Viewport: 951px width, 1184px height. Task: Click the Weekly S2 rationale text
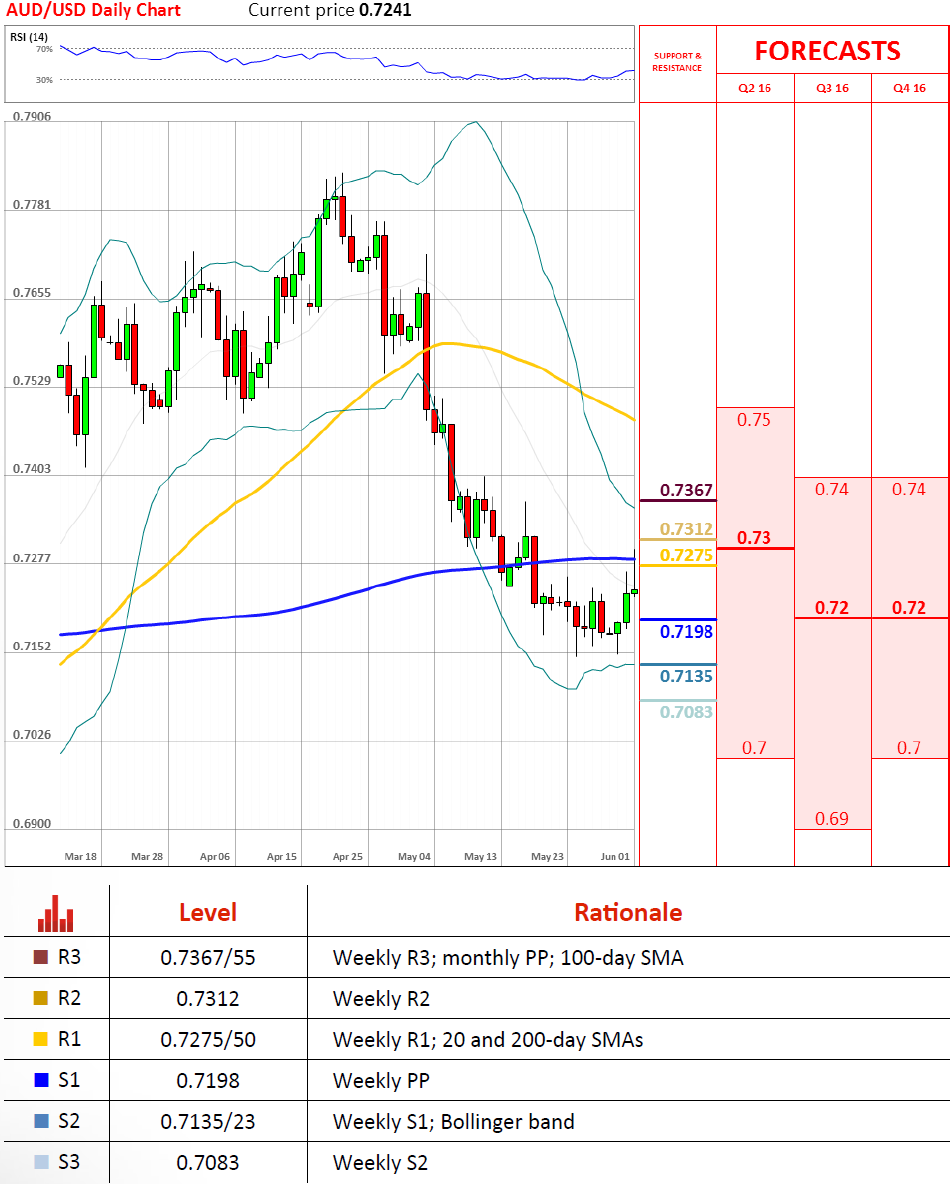tap(381, 1162)
